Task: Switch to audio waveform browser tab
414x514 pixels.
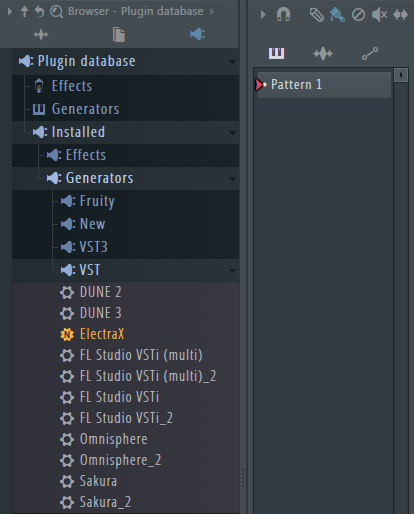Action: pyautogui.click(x=41, y=35)
